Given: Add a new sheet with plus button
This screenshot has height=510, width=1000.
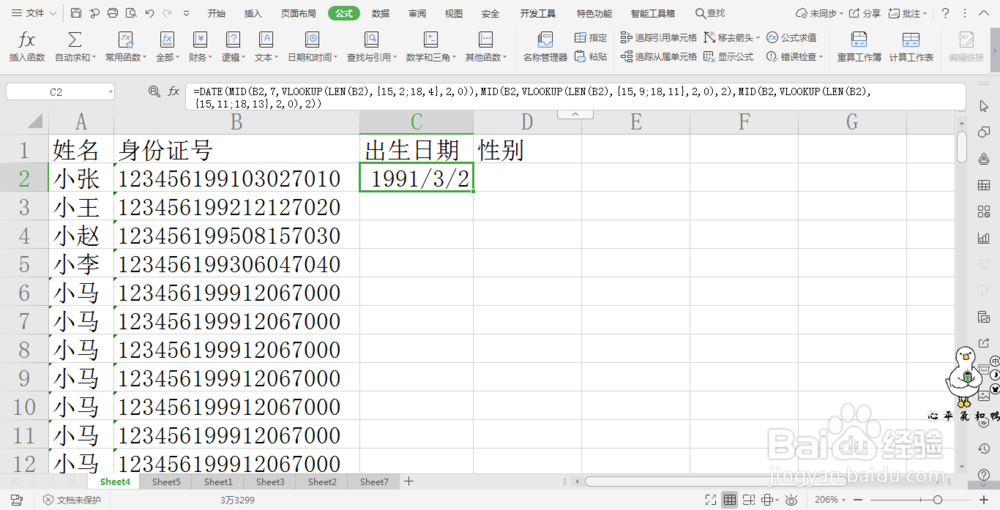Looking at the screenshot, I should pyautogui.click(x=409, y=481).
